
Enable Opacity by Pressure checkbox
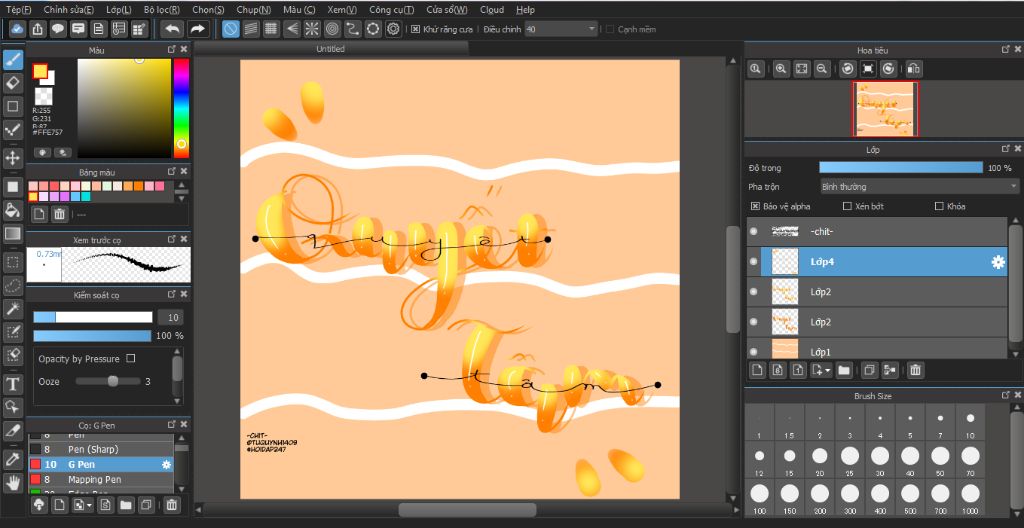(x=131, y=359)
